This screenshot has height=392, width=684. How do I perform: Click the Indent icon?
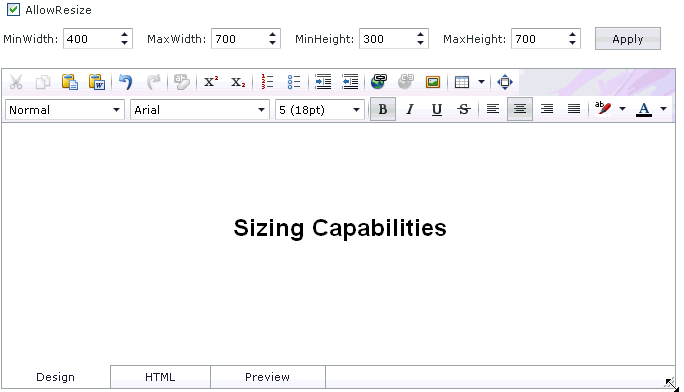point(323,82)
